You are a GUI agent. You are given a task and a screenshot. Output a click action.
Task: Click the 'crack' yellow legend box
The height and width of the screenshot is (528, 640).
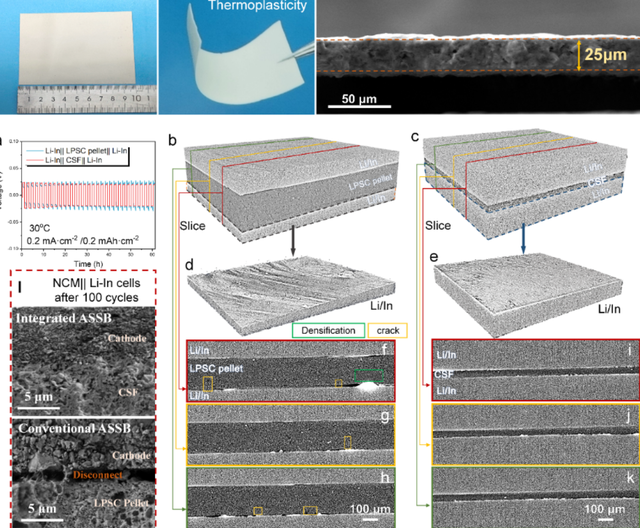pyautogui.click(x=388, y=331)
